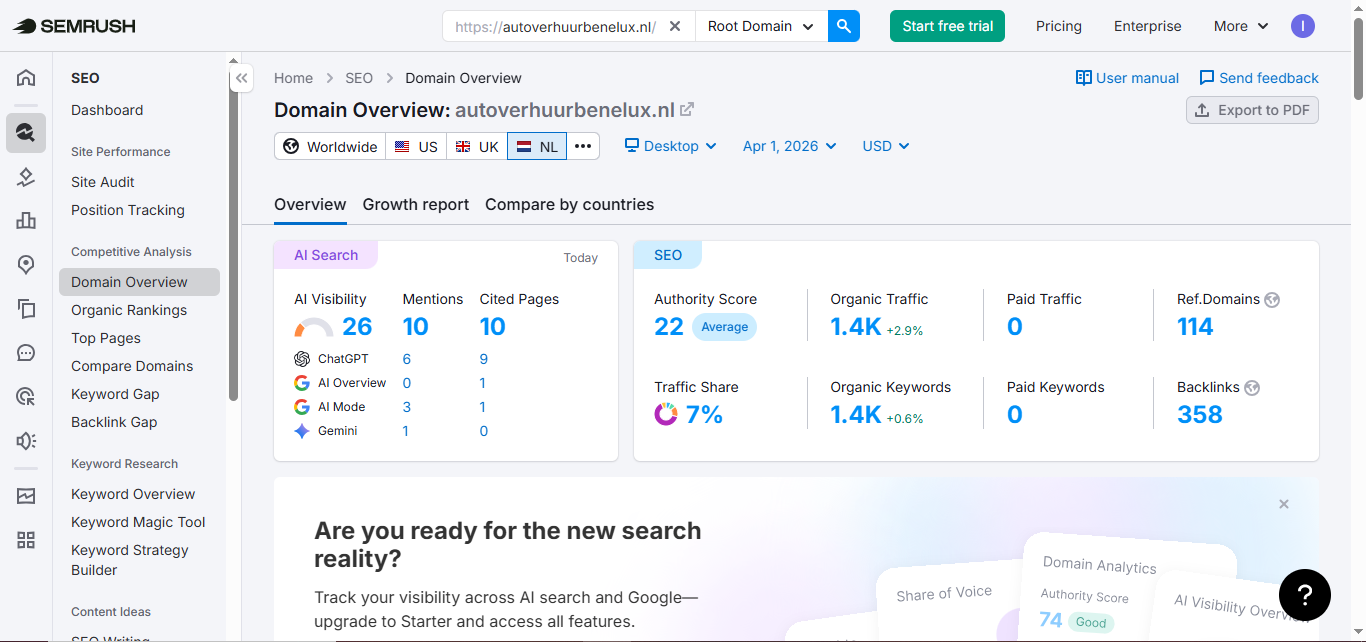
Task: Open the Compare by countries tab
Action: tap(570, 204)
